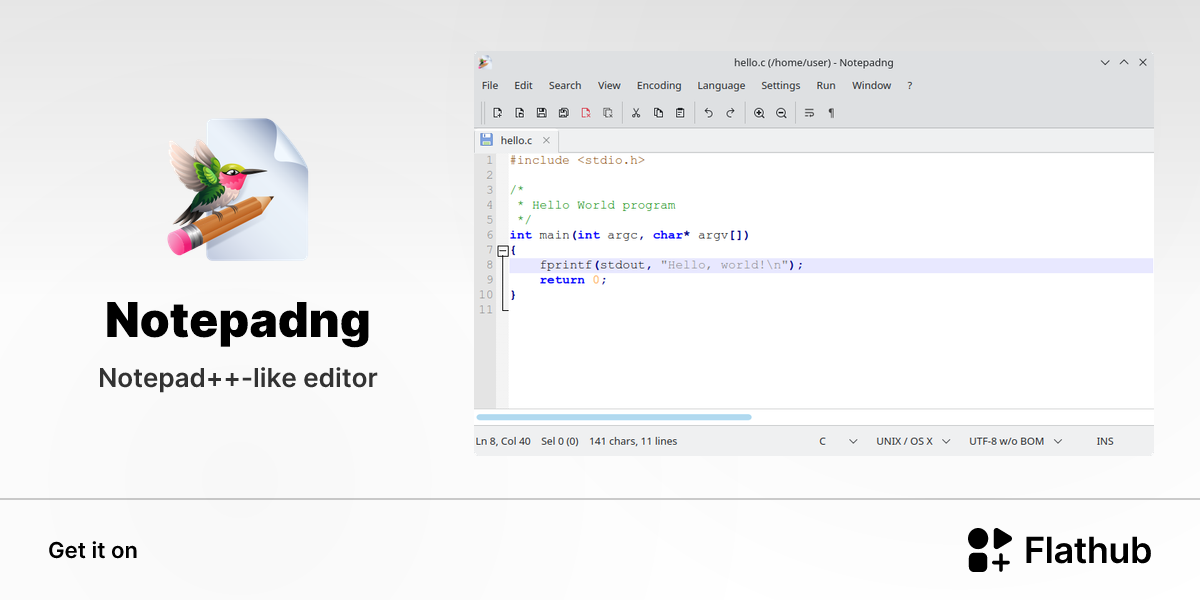Open the Window menu
Viewport: 1200px width, 600px height.
click(x=871, y=86)
